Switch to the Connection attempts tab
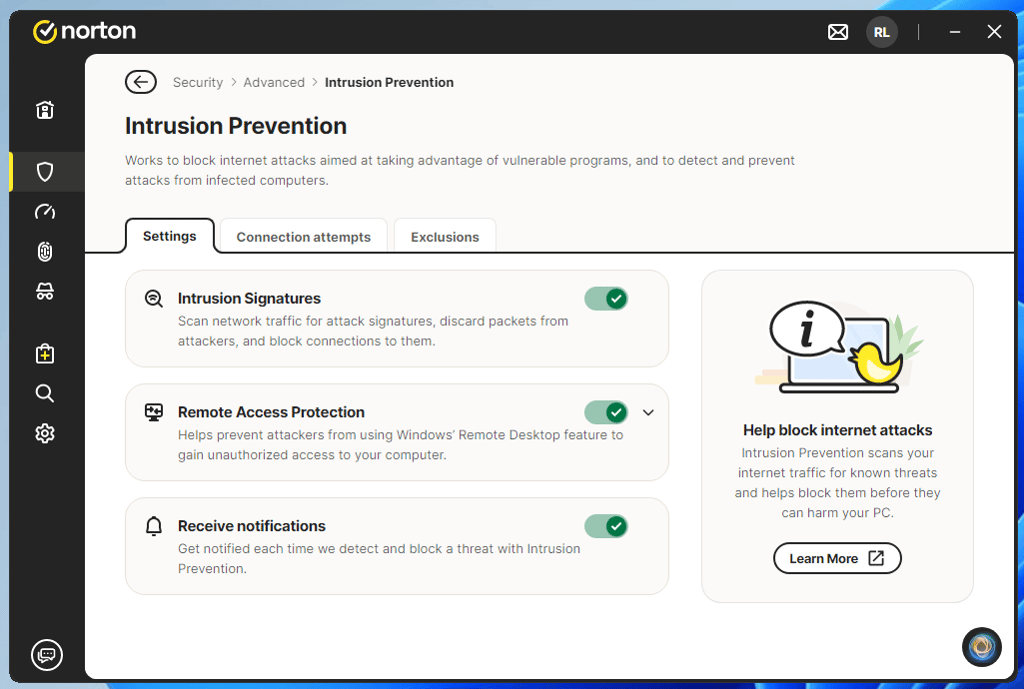1024x689 pixels. click(x=304, y=236)
